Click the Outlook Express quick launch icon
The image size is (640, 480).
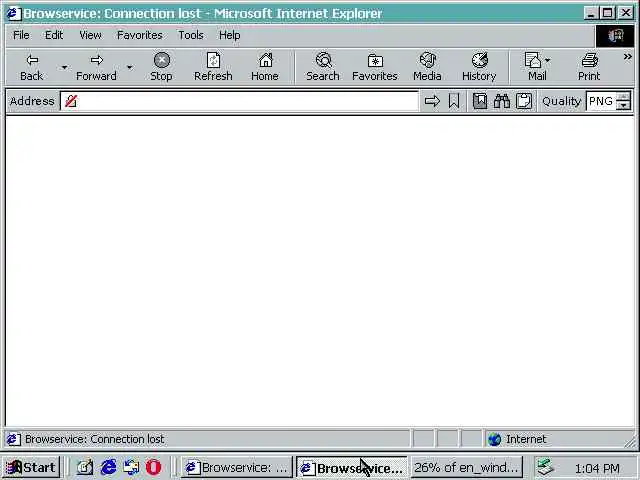131,467
